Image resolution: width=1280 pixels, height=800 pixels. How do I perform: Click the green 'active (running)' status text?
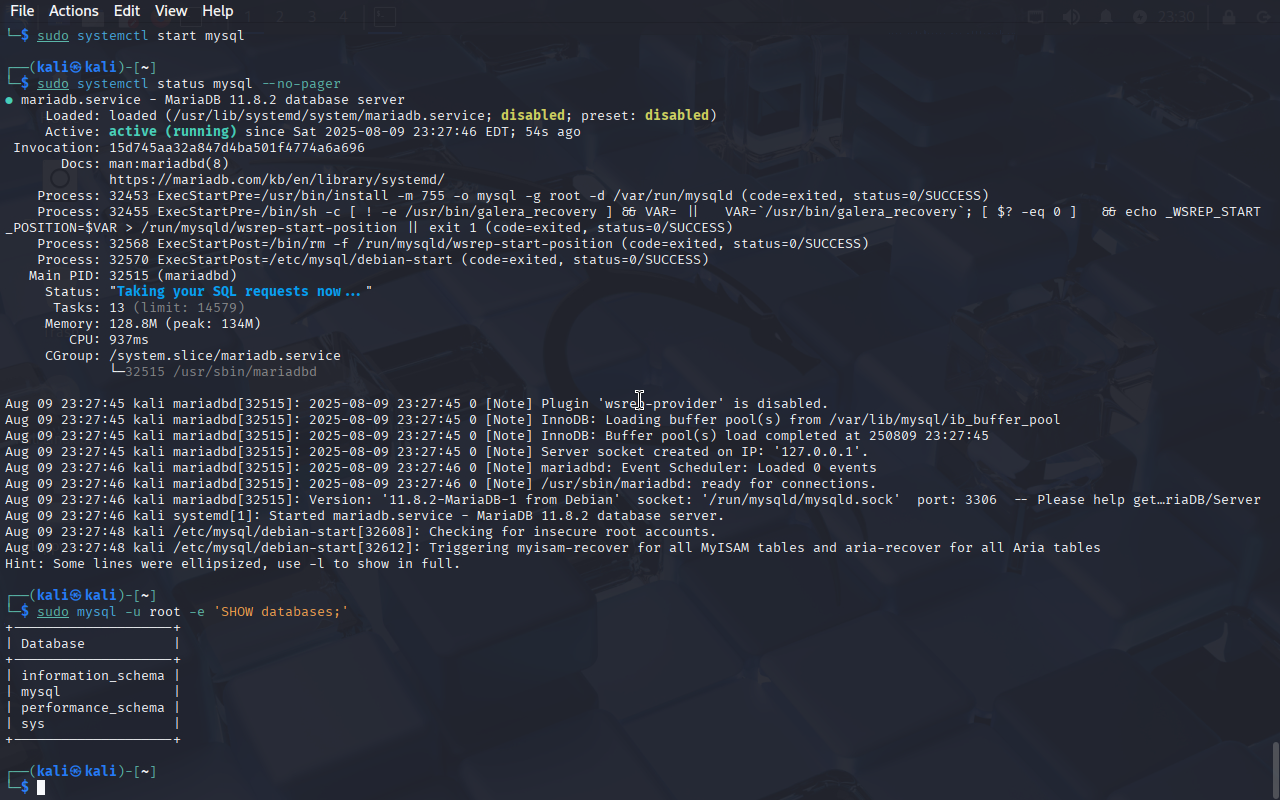click(173, 132)
